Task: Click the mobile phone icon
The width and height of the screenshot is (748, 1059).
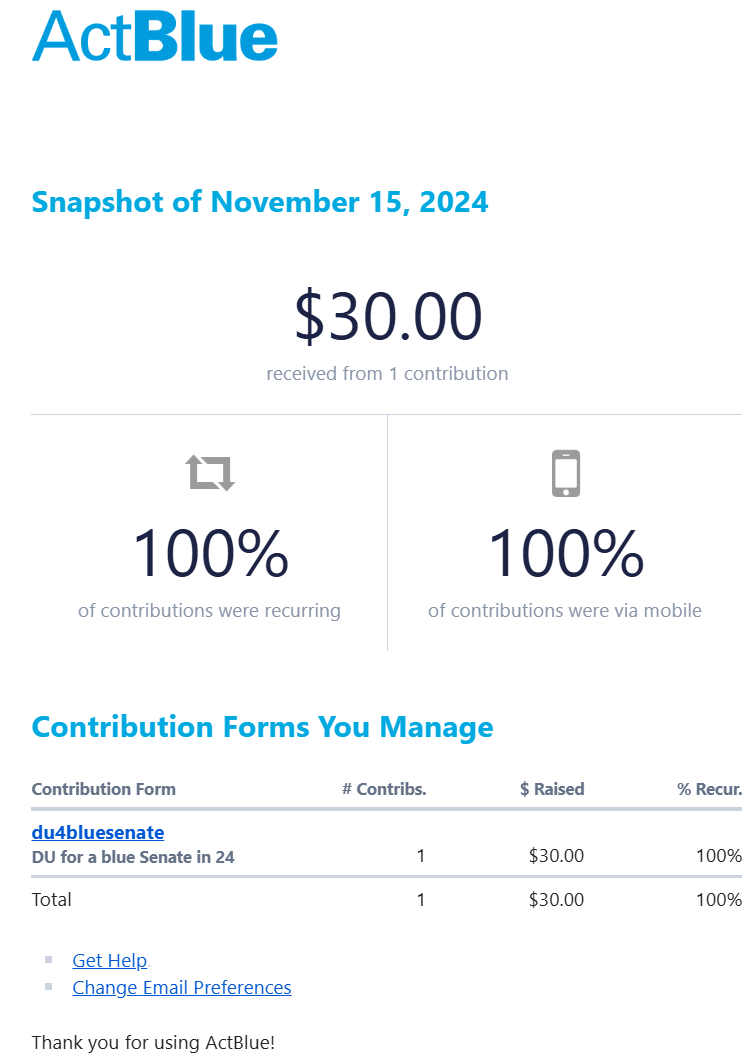Action: click(566, 473)
